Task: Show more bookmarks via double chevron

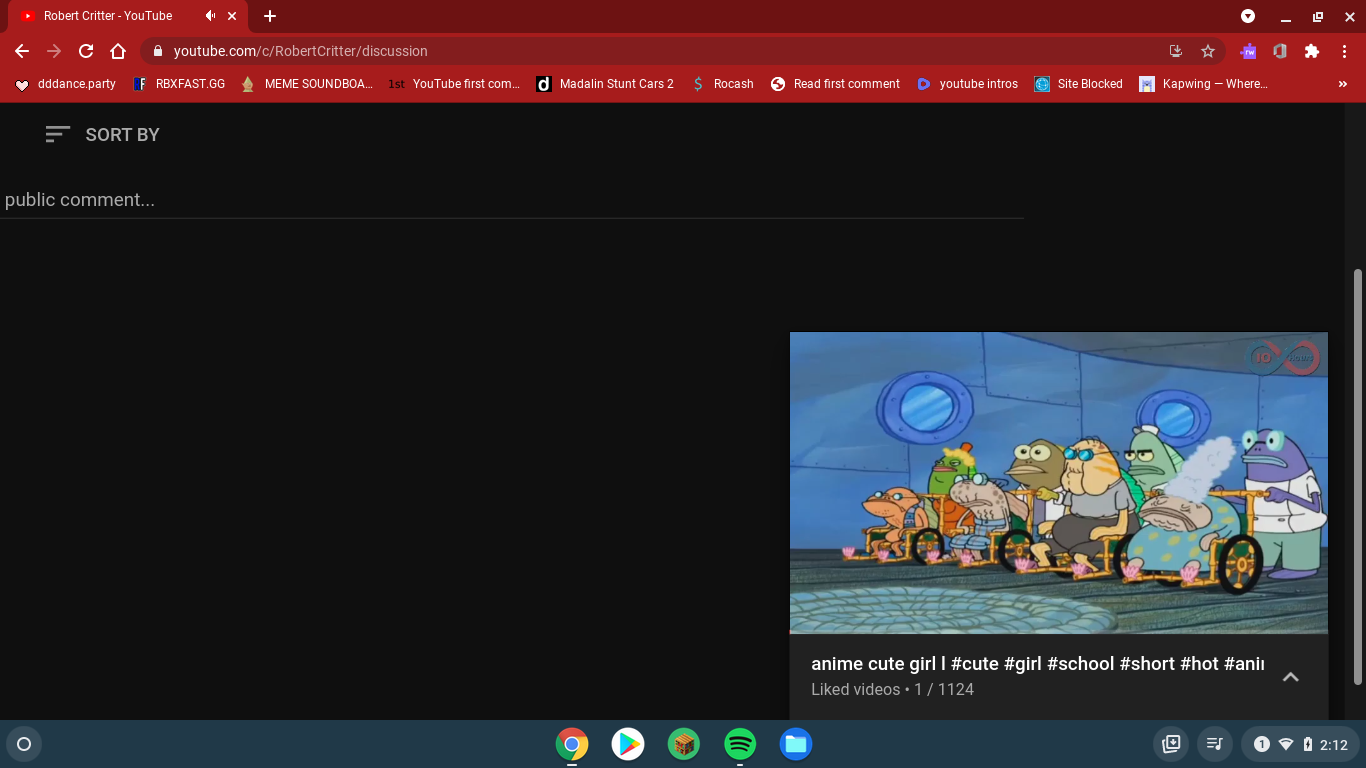Action: point(1343,84)
